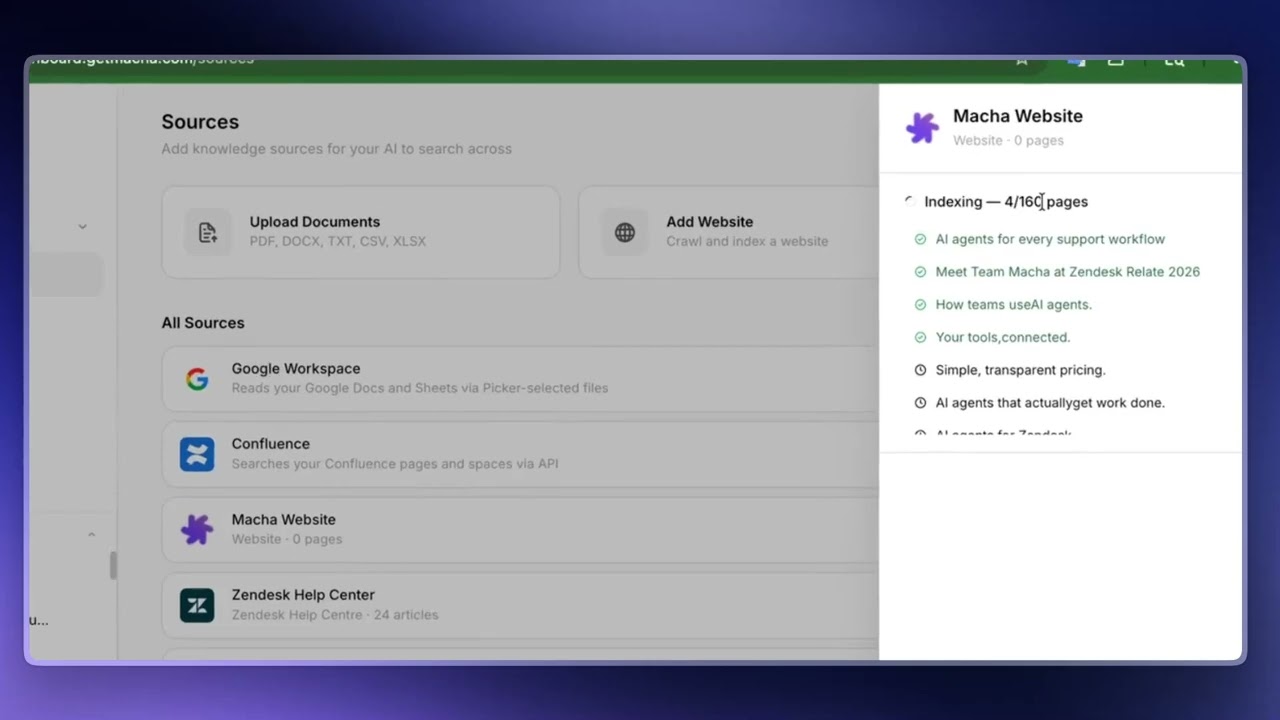The height and width of the screenshot is (720, 1280).
Task: Click 'Macha Website' title in side panel
Action: point(1018,116)
